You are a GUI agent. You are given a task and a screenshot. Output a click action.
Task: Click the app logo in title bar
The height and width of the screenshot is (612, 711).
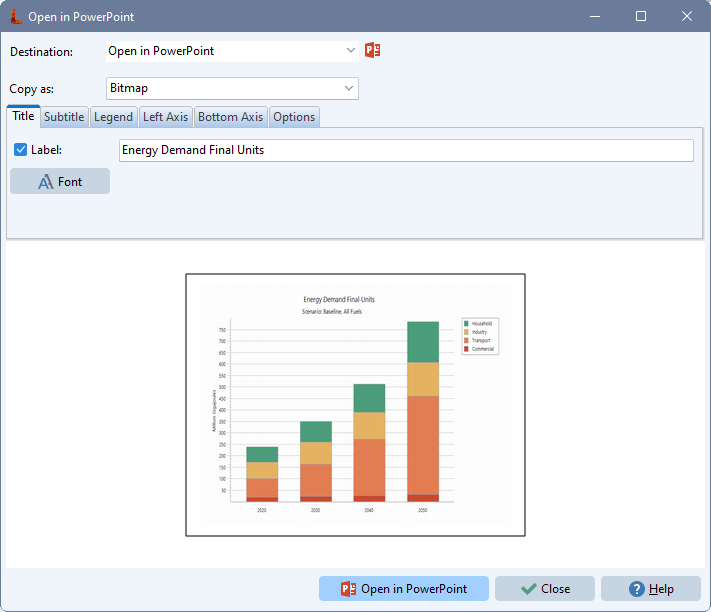pos(14,16)
